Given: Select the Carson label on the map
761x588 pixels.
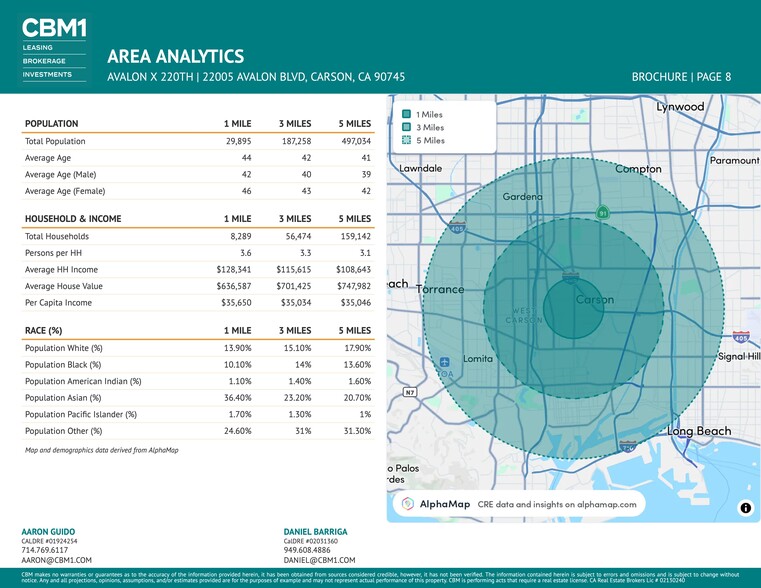Looking at the screenshot, I should pos(594,299).
